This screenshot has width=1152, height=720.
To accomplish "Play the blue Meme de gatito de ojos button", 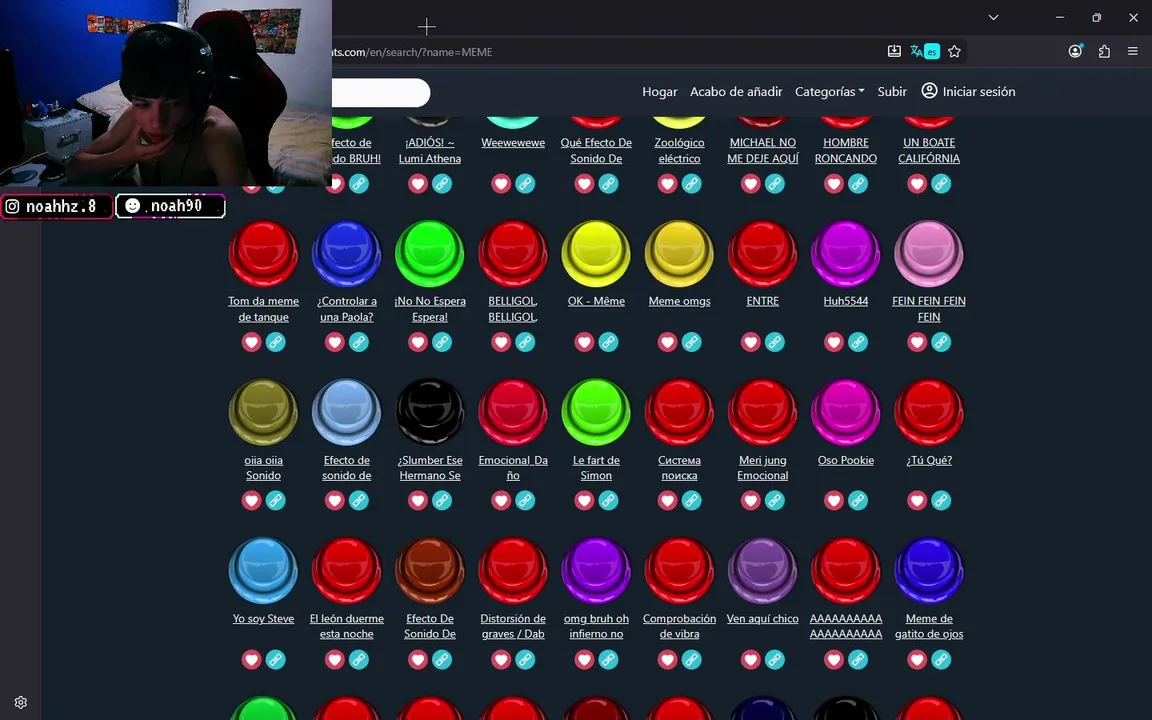I will point(929,571).
